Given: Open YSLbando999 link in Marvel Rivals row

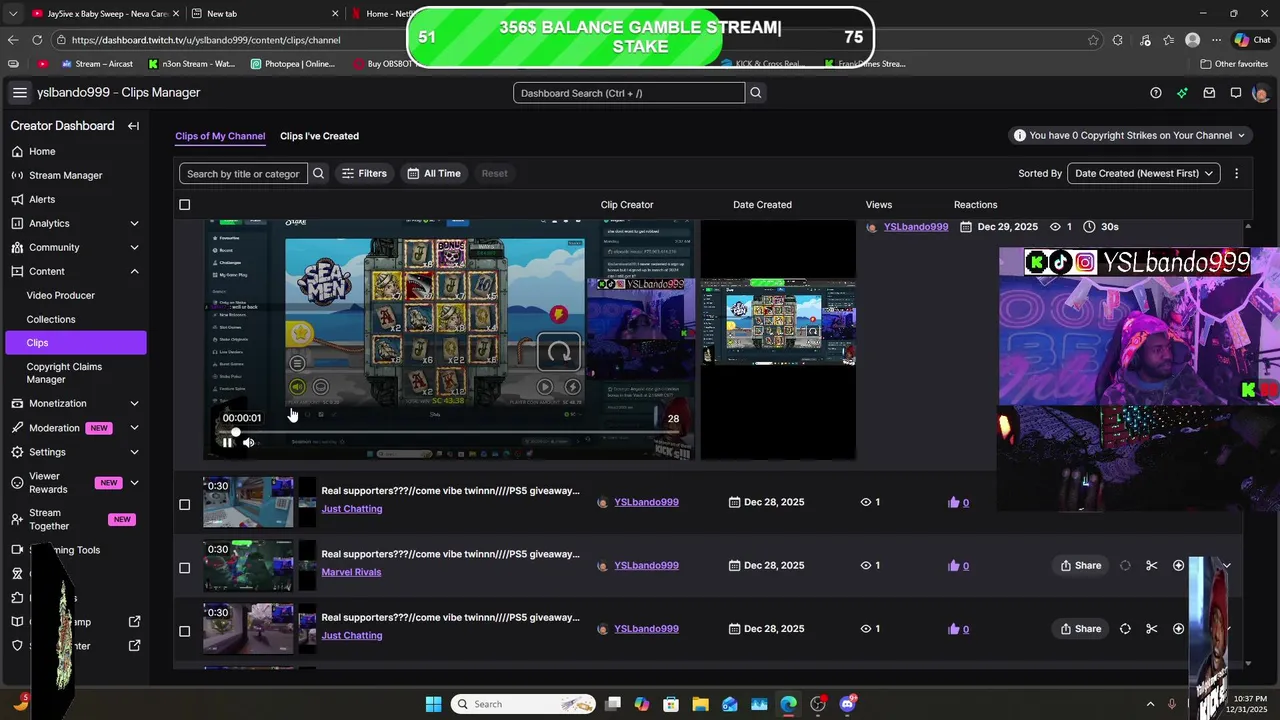Looking at the screenshot, I should pos(646,565).
